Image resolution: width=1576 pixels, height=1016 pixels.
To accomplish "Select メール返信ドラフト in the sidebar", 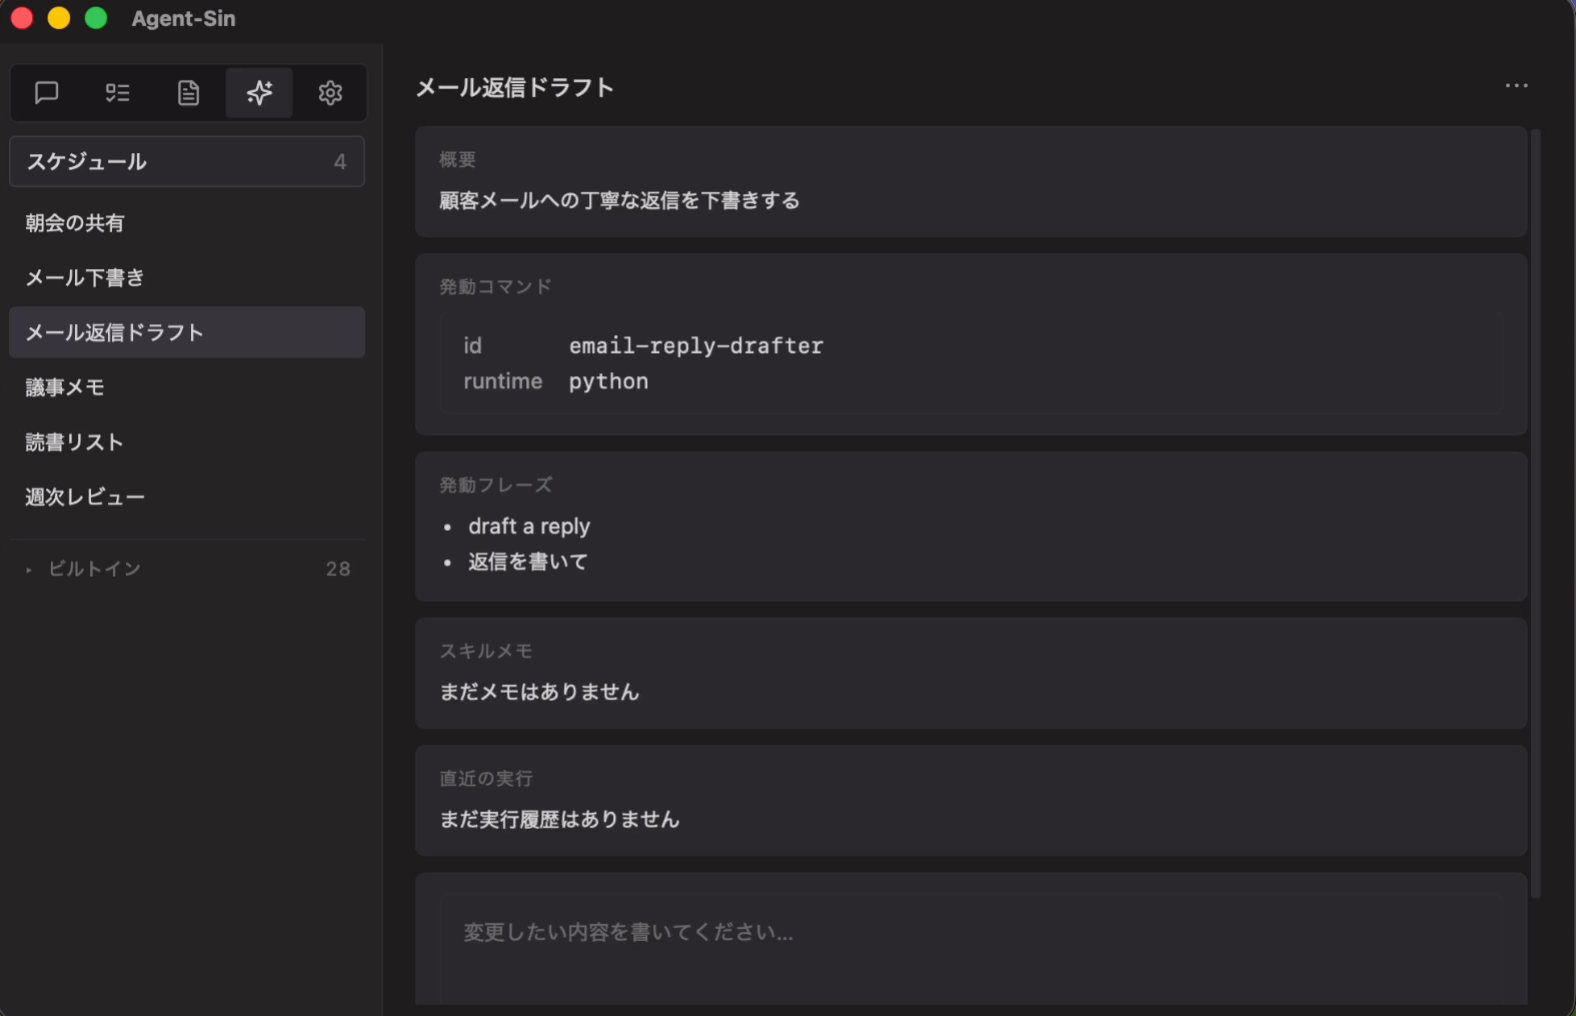I will point(187,332).
